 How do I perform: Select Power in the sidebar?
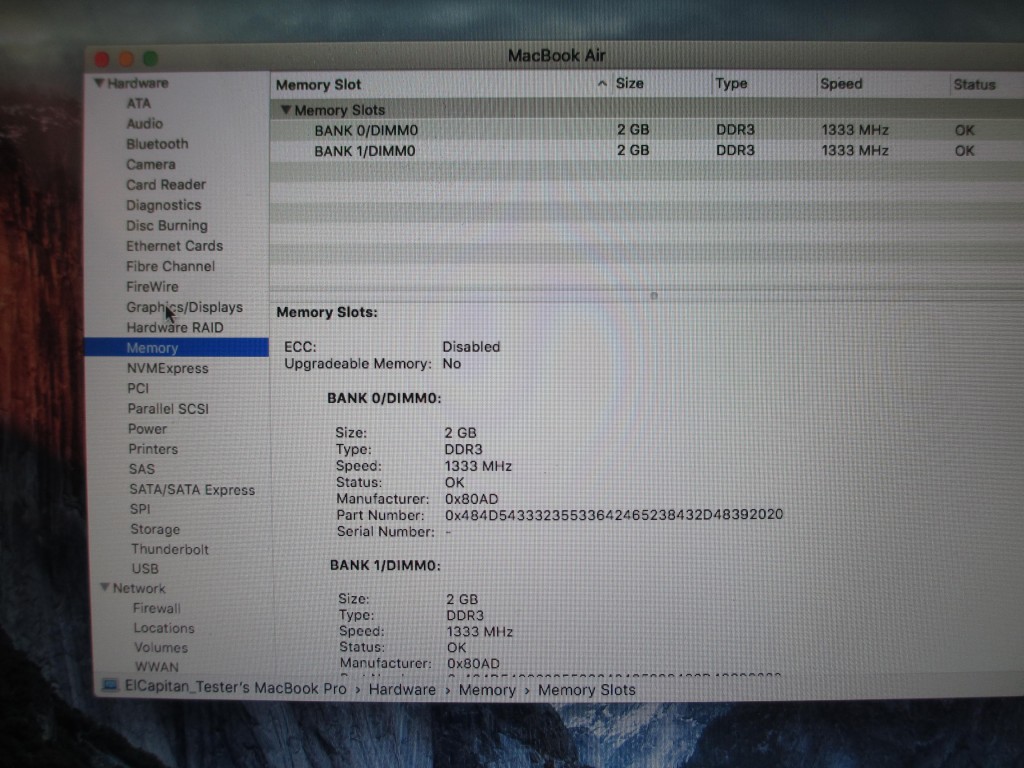point(148,429)
